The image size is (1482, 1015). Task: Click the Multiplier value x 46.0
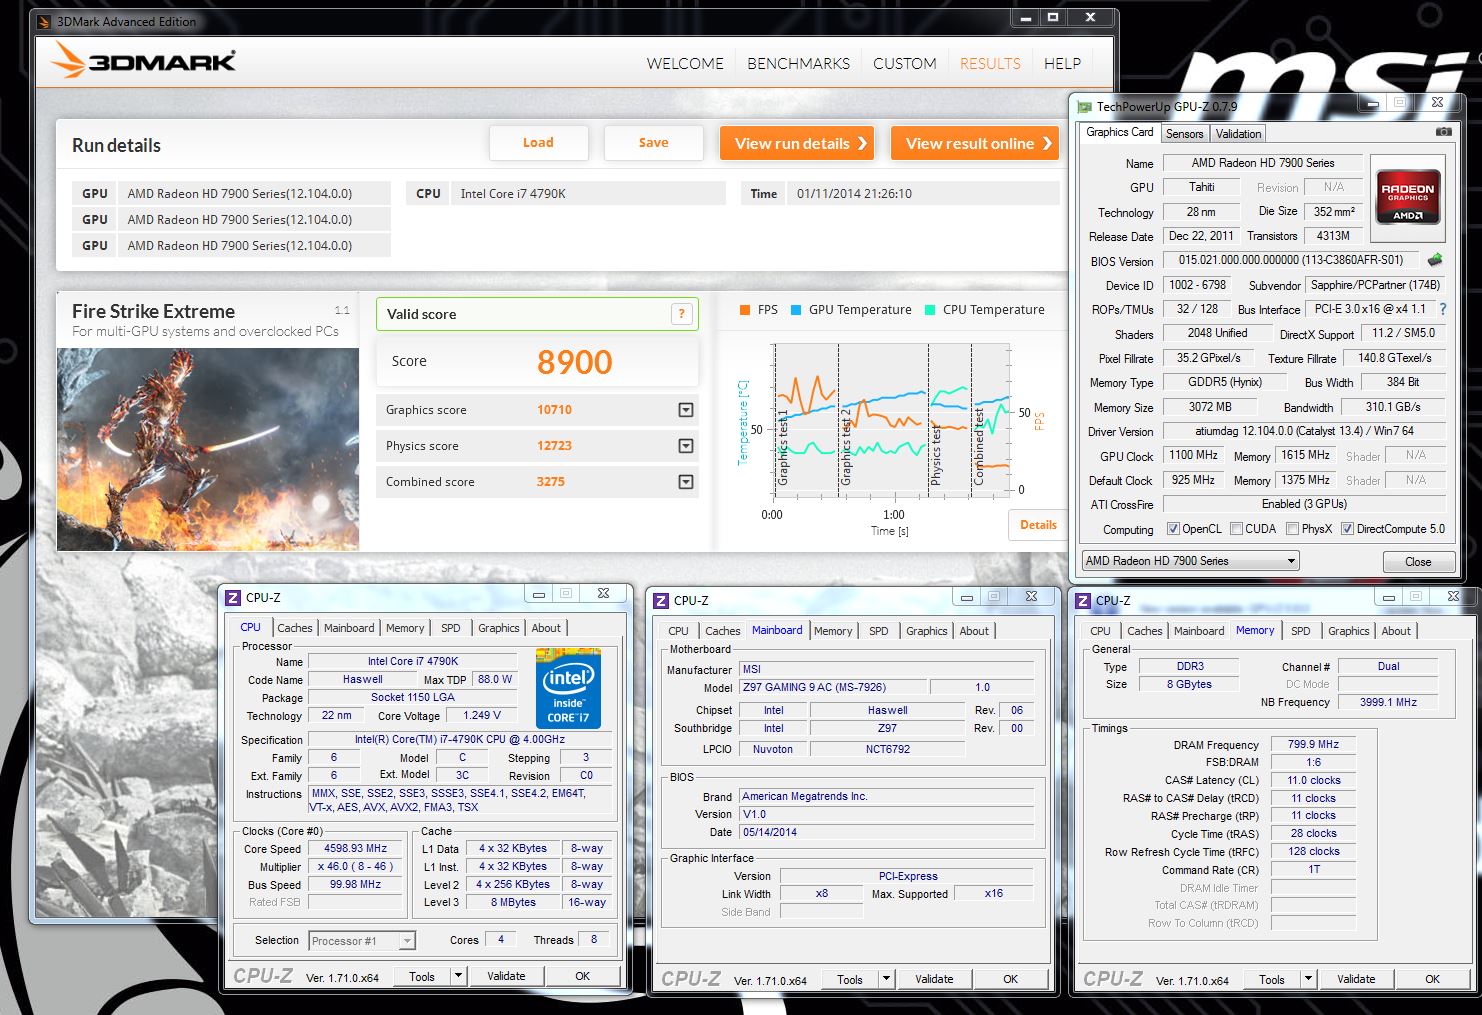pos(355,867)
